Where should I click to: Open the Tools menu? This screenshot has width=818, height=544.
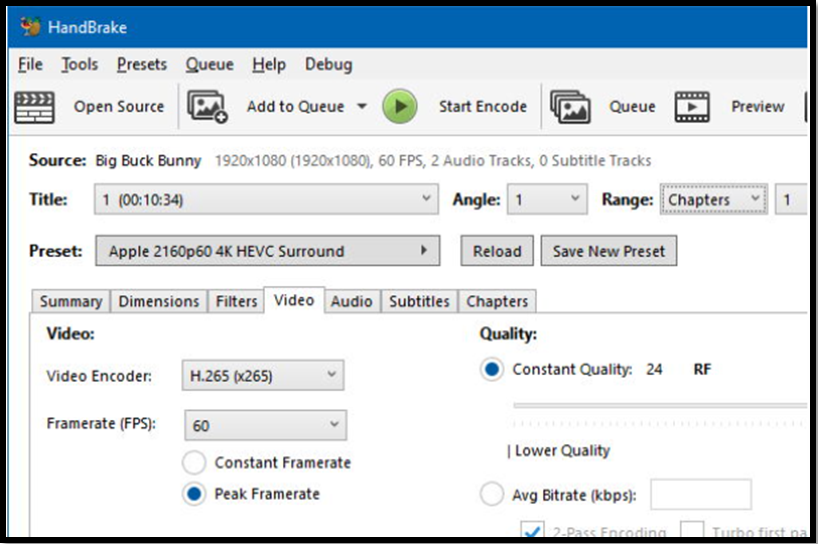(x=80, y=65)
